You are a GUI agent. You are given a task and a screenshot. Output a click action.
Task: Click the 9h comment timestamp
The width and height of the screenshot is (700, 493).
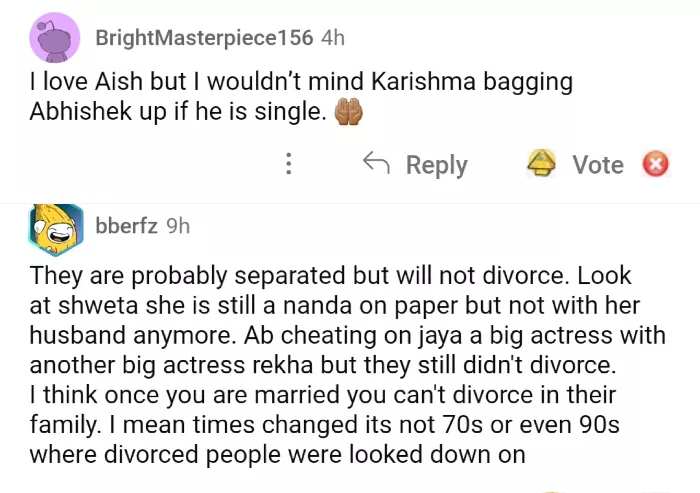(x=177, y=226)
